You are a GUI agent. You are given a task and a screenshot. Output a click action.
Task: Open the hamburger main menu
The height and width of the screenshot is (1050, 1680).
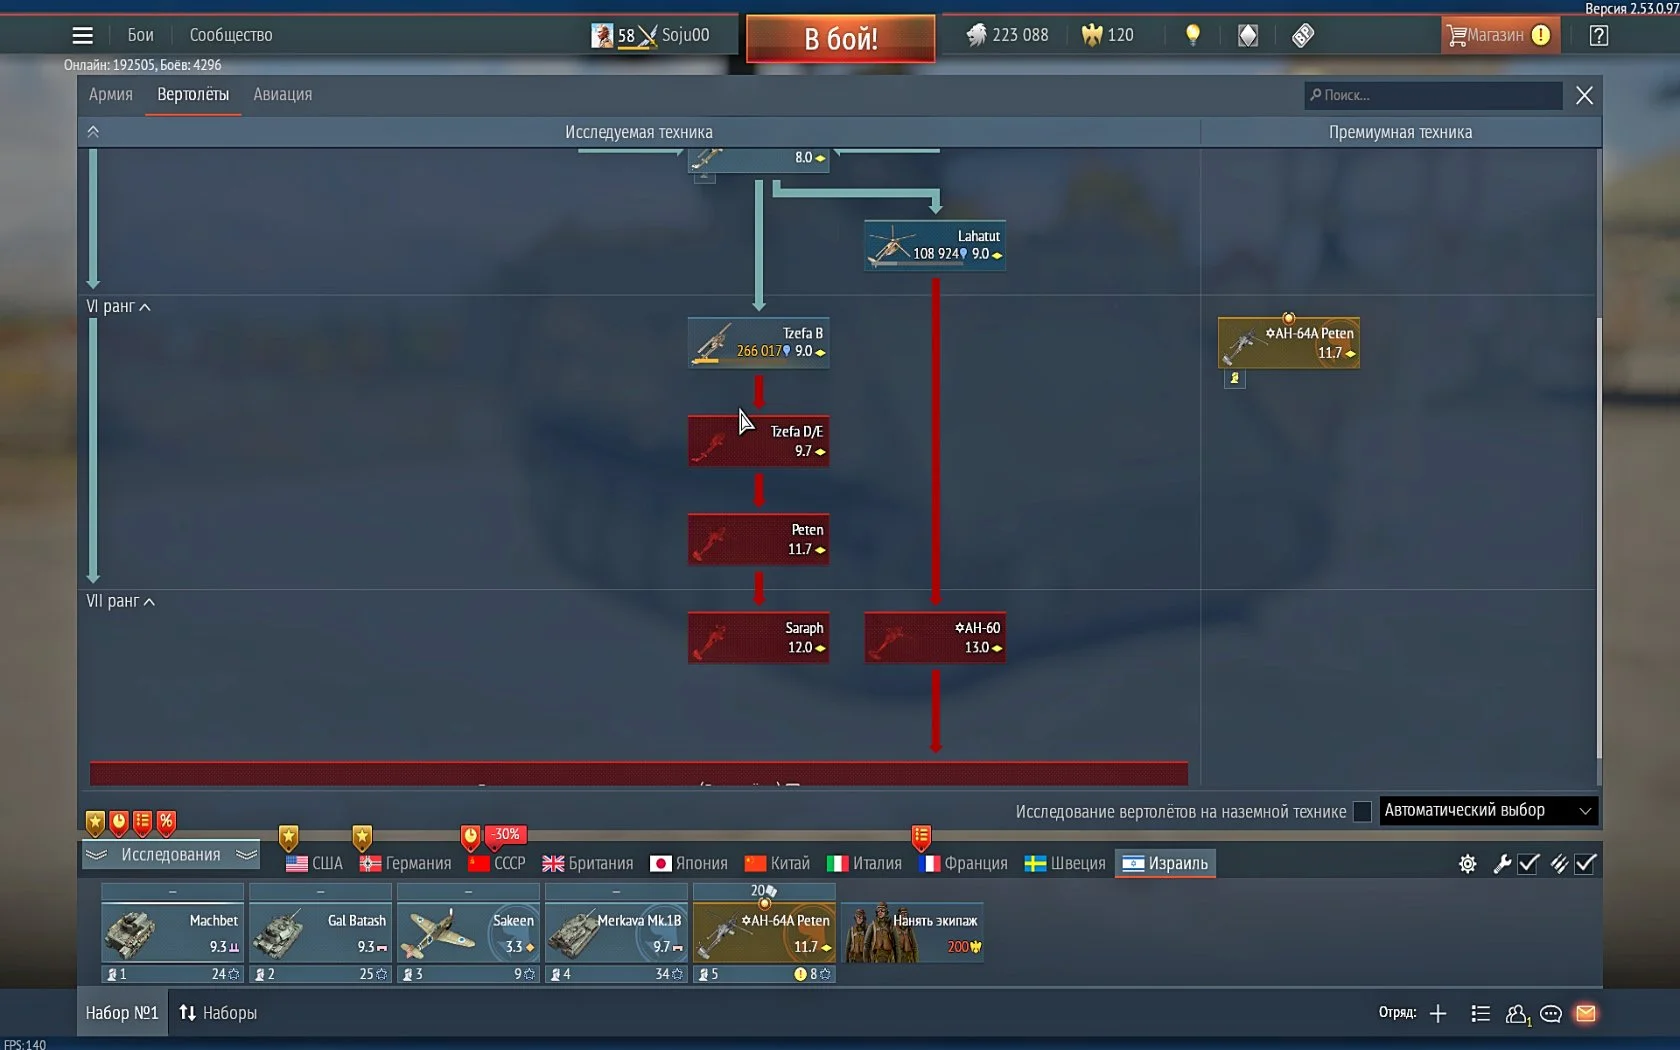tap(83, 35)
